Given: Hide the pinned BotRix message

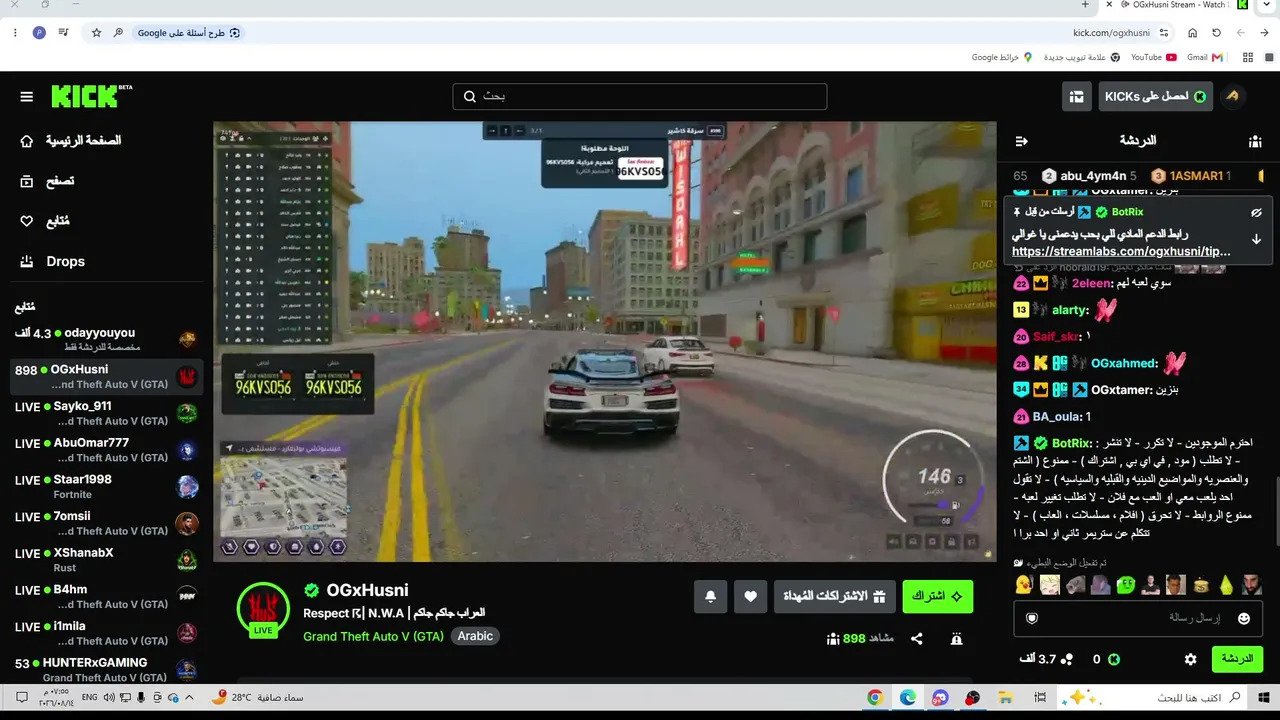Looking at the screenshot, I should (1256, 212).
